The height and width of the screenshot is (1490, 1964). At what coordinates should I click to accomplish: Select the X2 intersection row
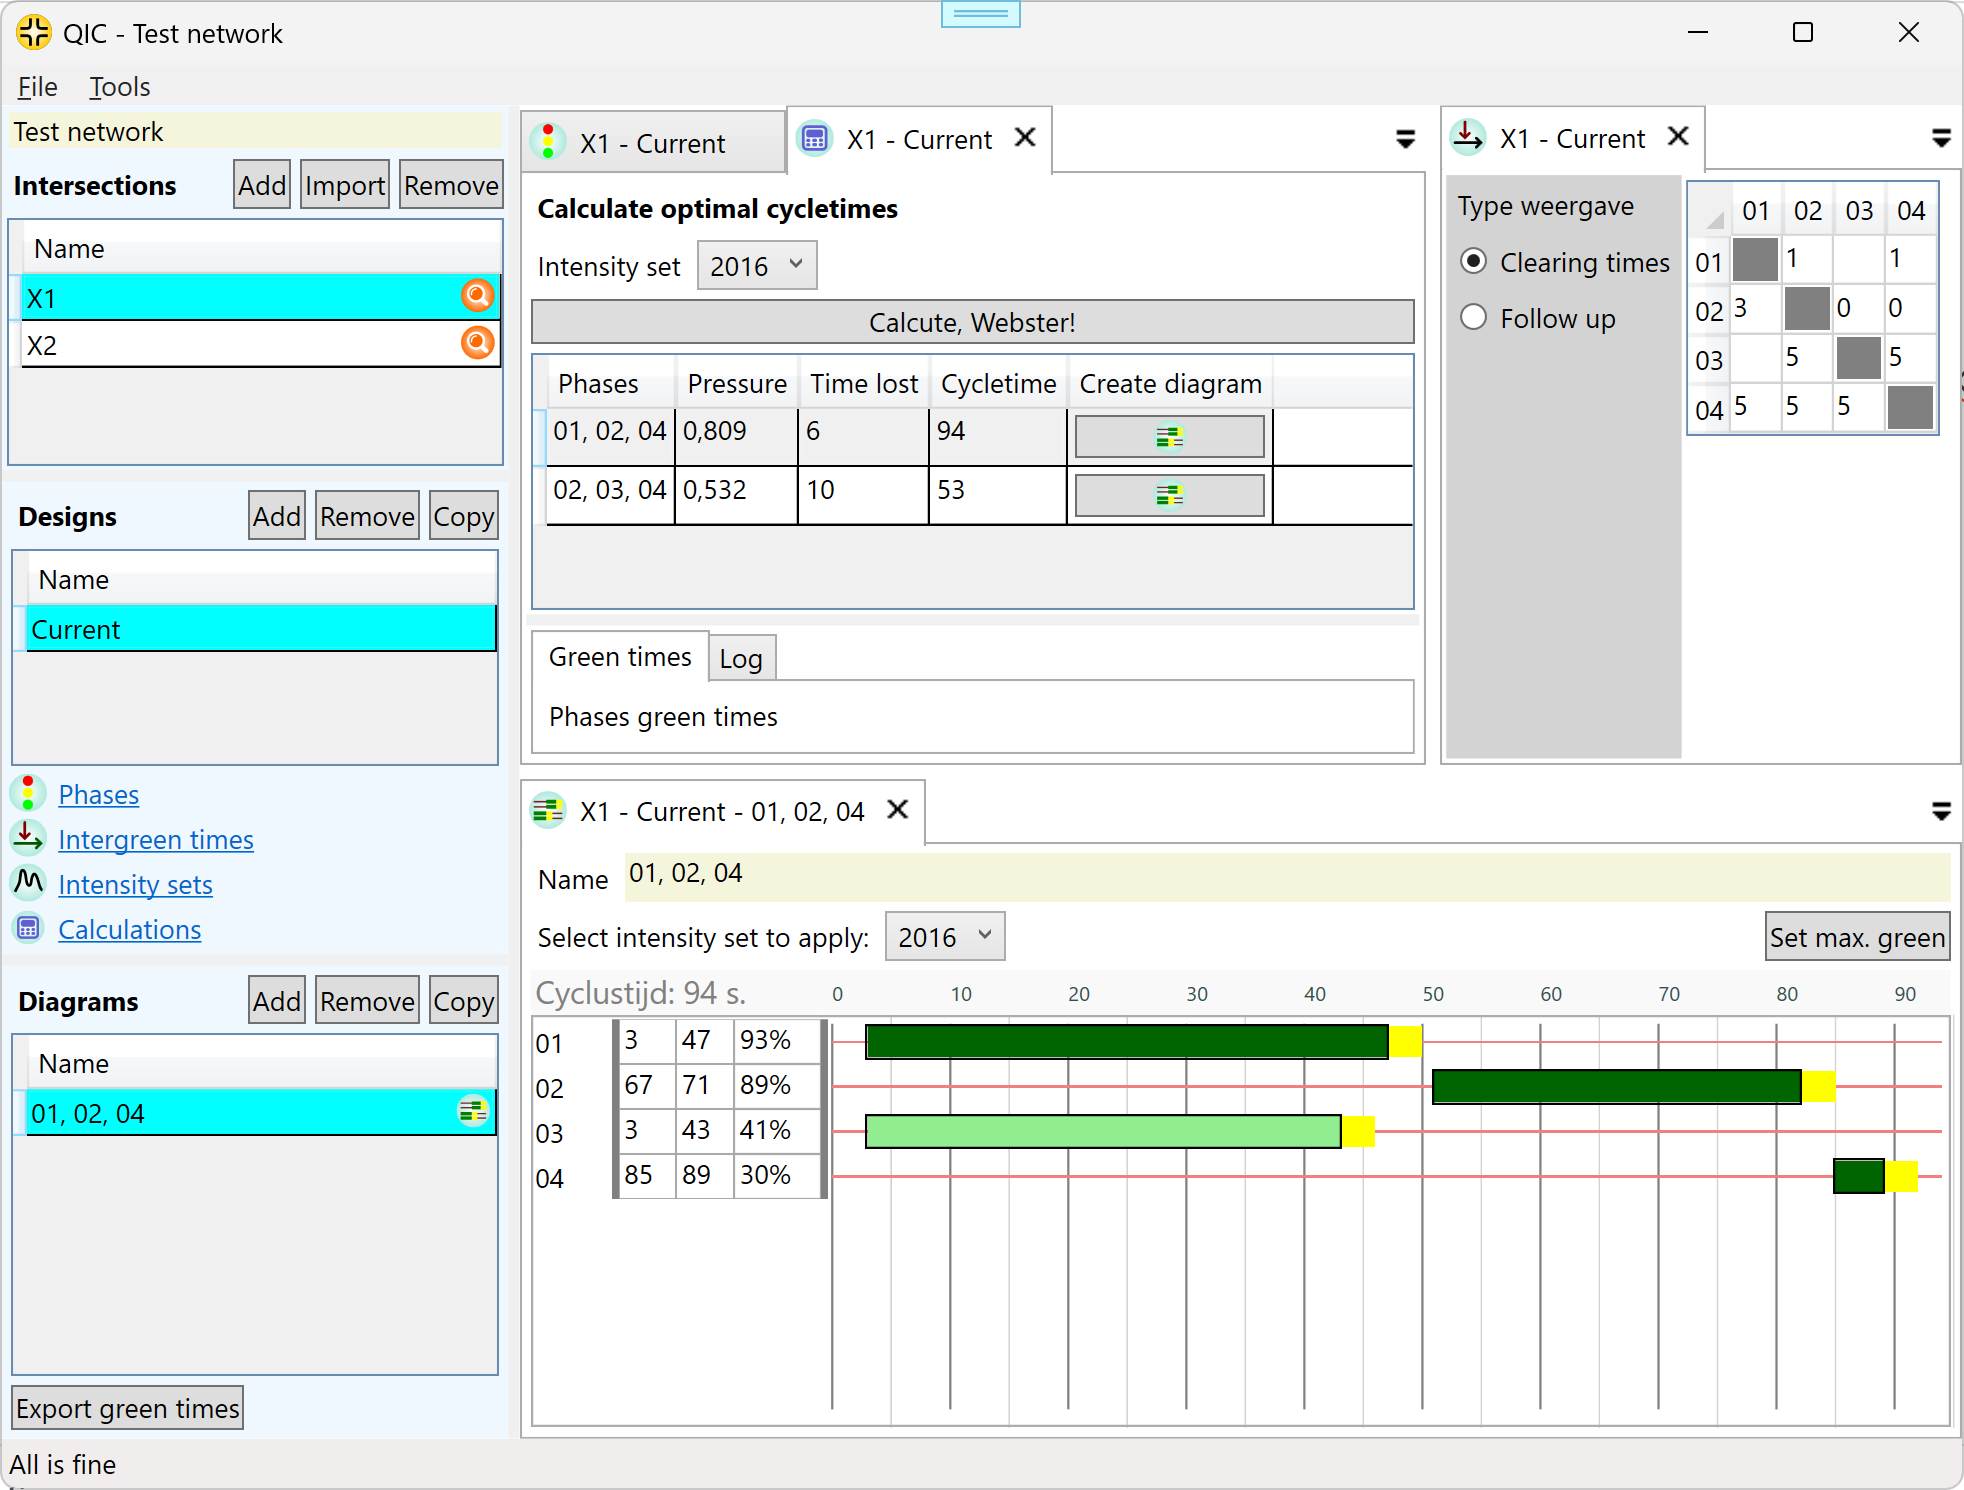pyautogui.click(x=260, y=345)
